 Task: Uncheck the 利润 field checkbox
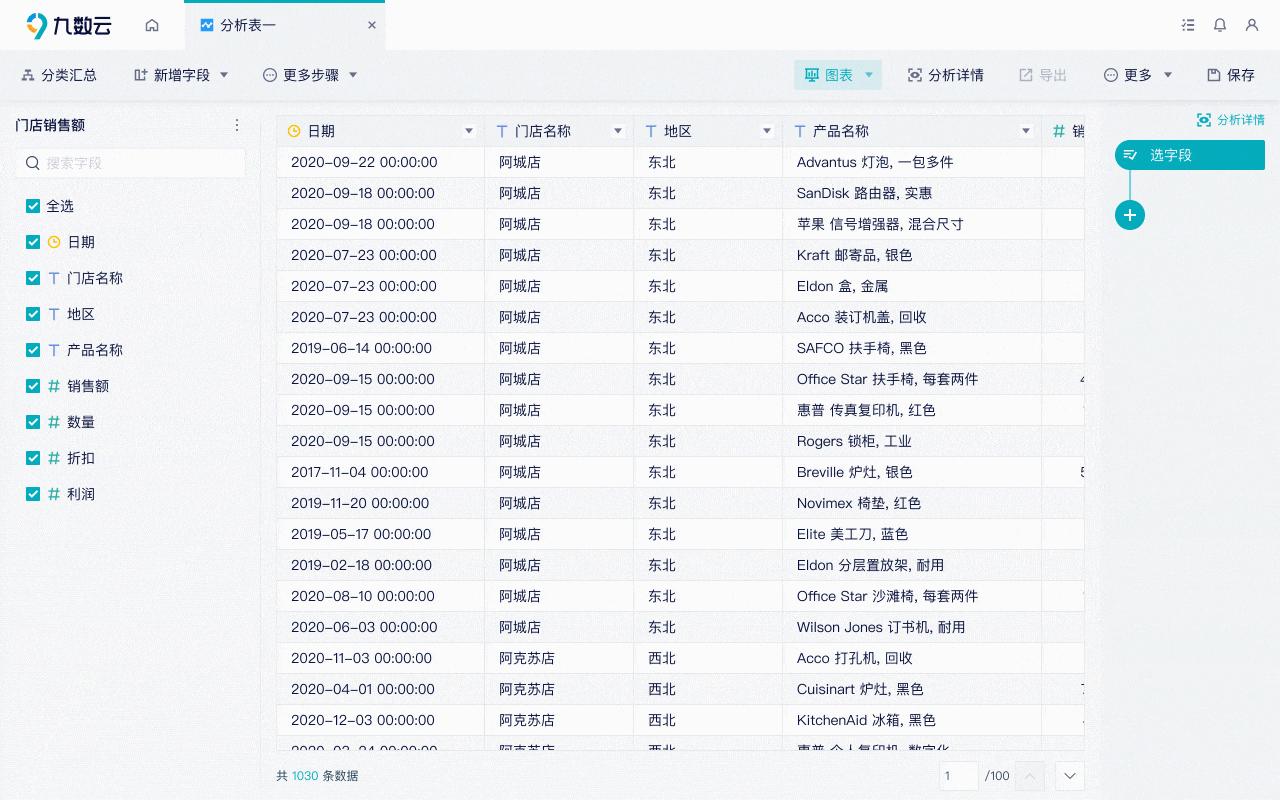tap(33, 494)
